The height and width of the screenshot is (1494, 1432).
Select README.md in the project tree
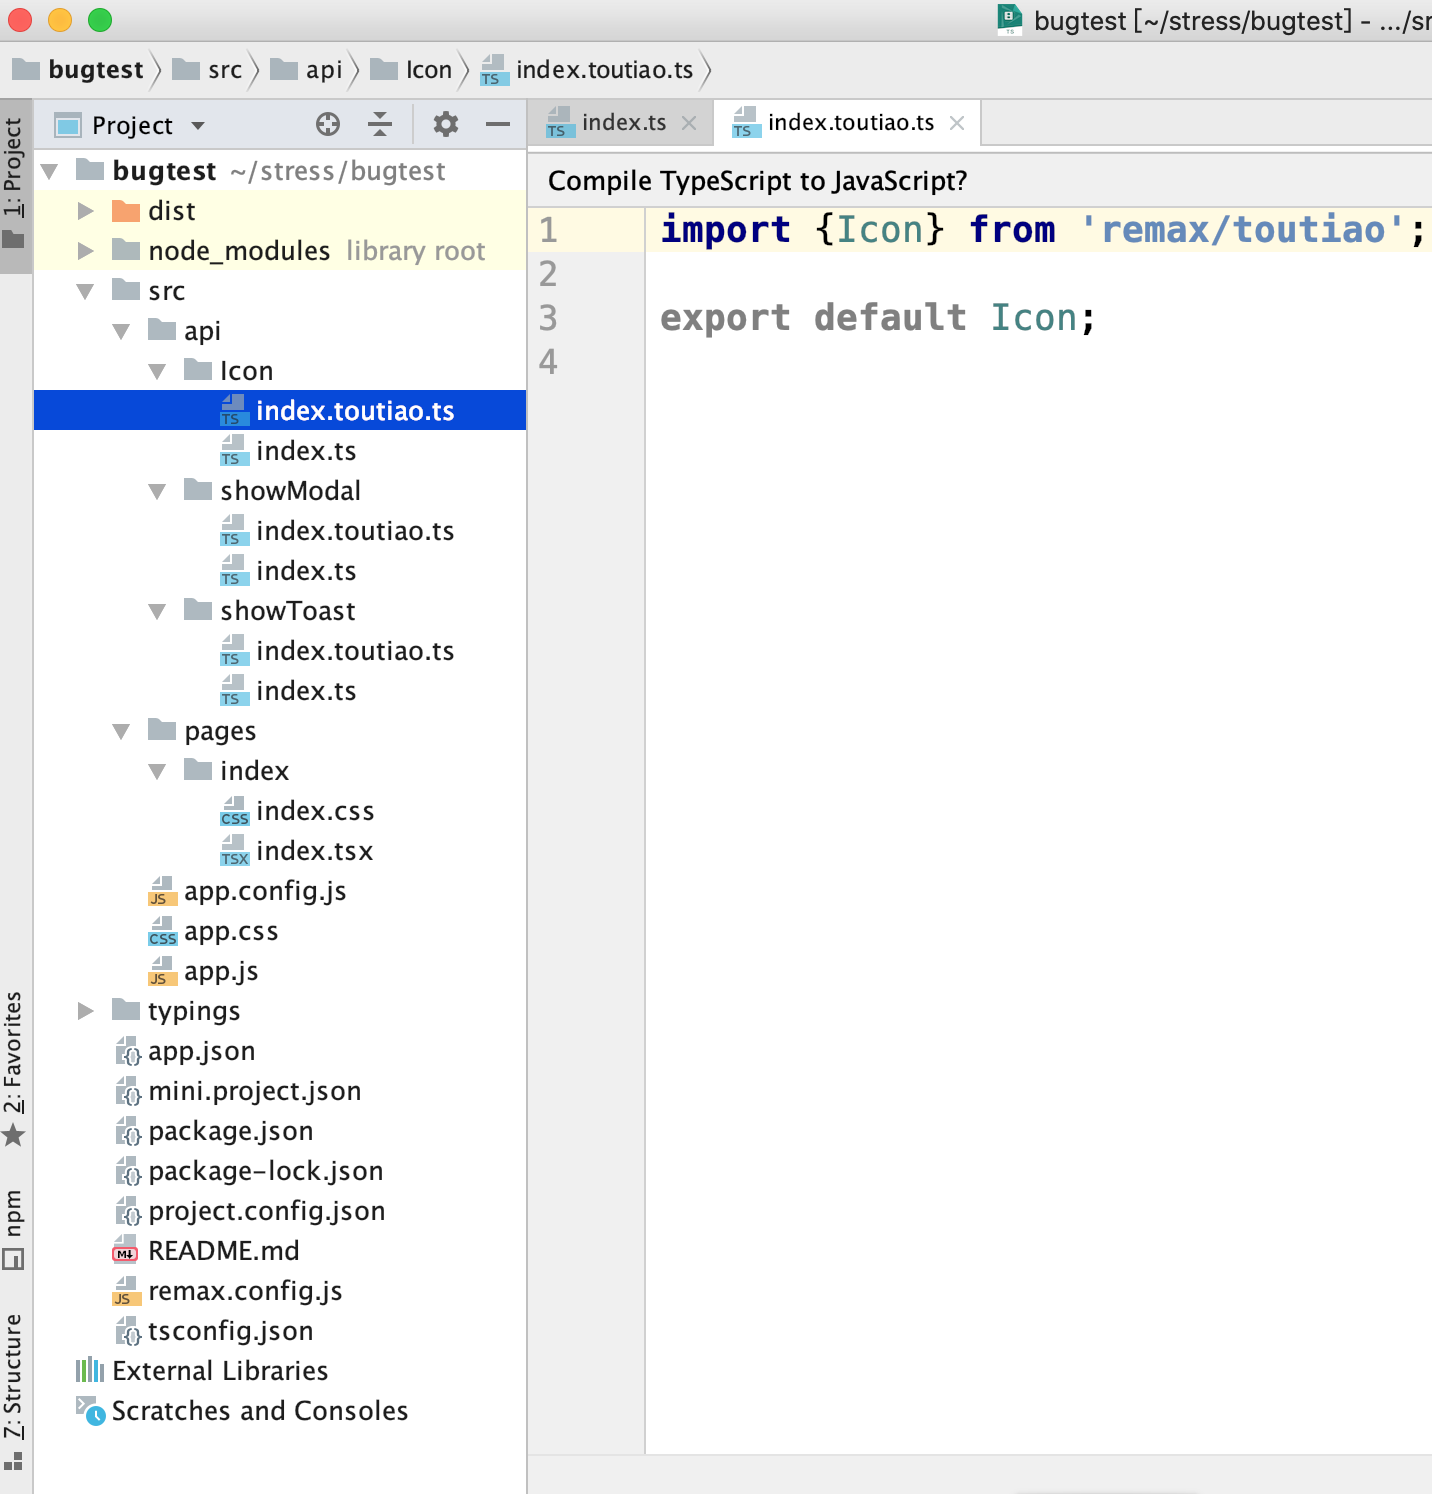[206, 1251]
